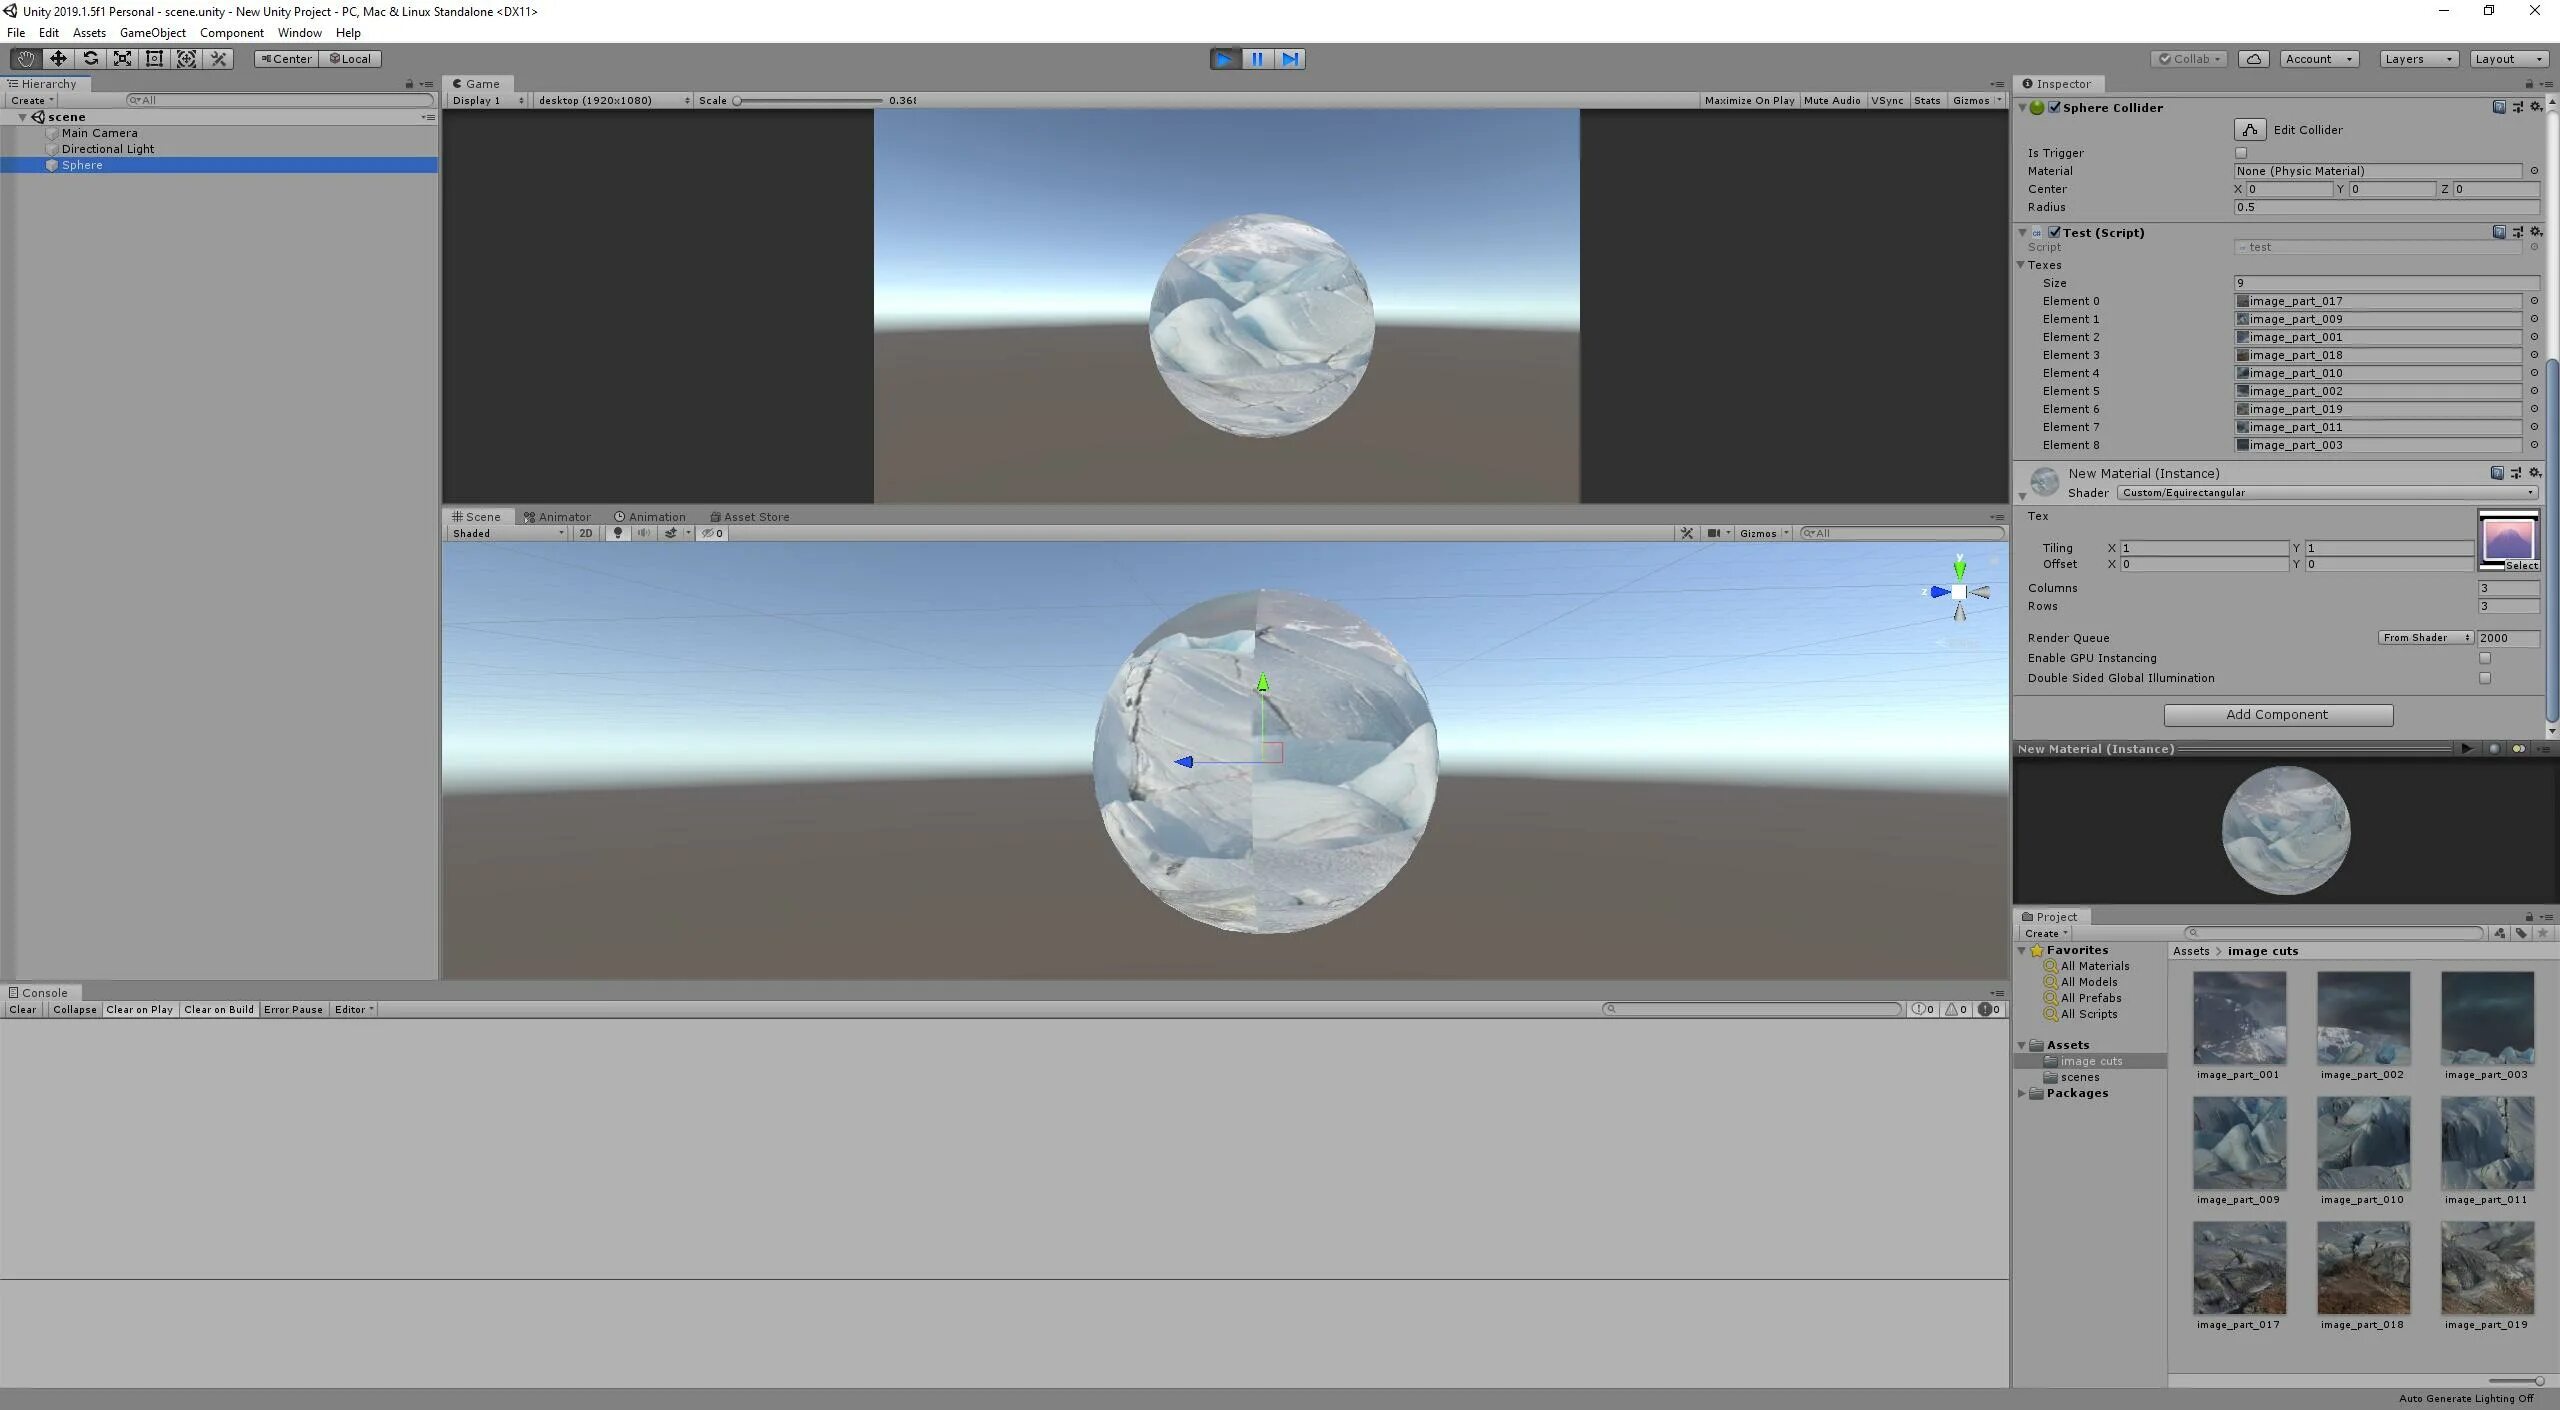The image size is (2560, 1410).
Task: Switch to the Animator tab
Action: [557, 517]
